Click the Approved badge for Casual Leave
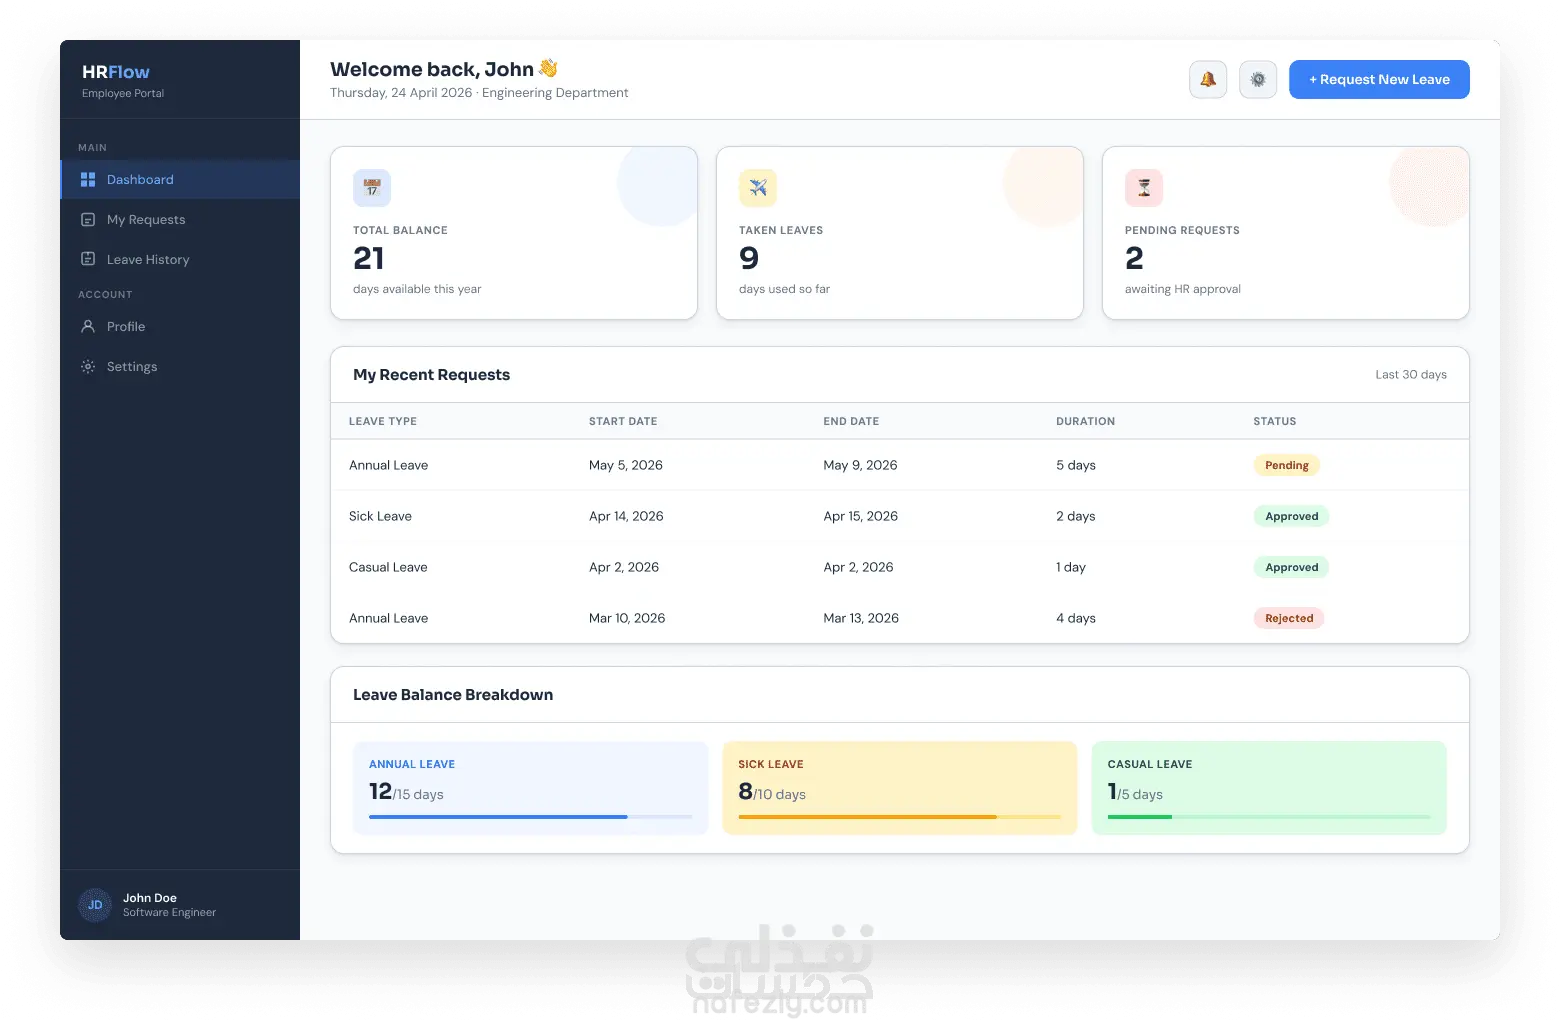The width and height of the screenshot is (1560, 1020). coord(1291,567)
